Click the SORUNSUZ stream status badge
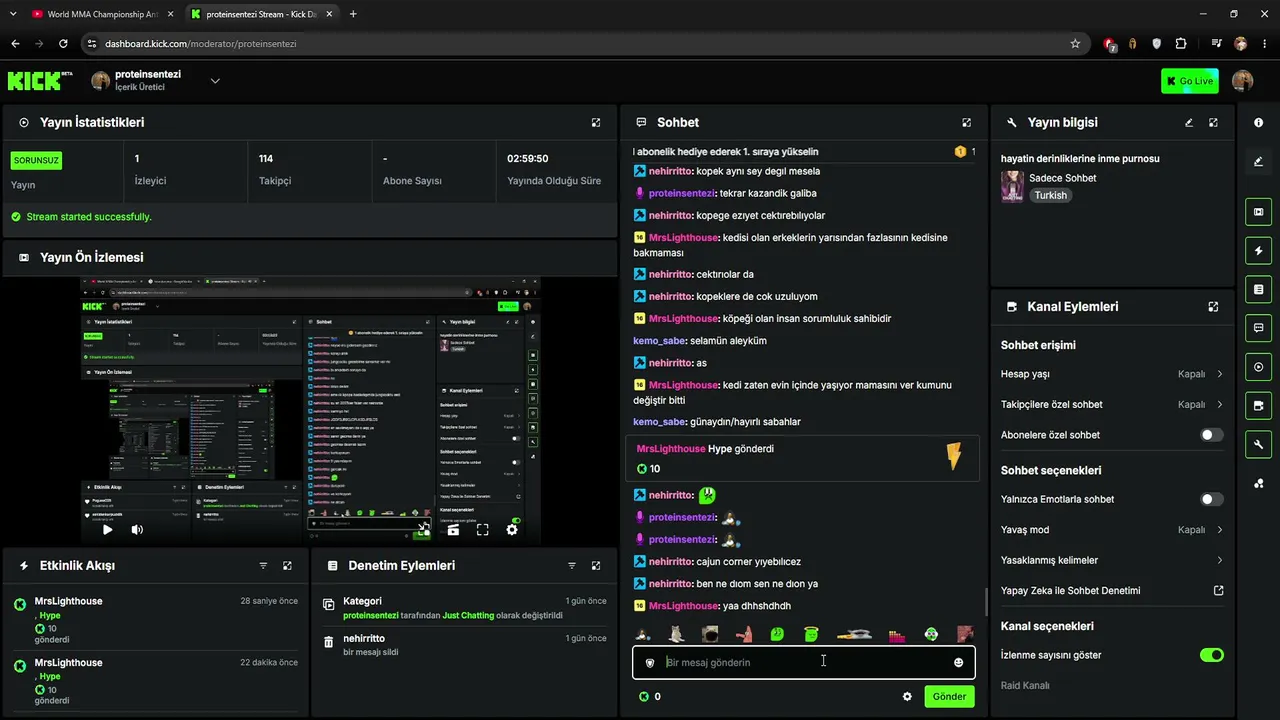The width and height of the screenshot is (1280, 720). (x=37, y=160)
